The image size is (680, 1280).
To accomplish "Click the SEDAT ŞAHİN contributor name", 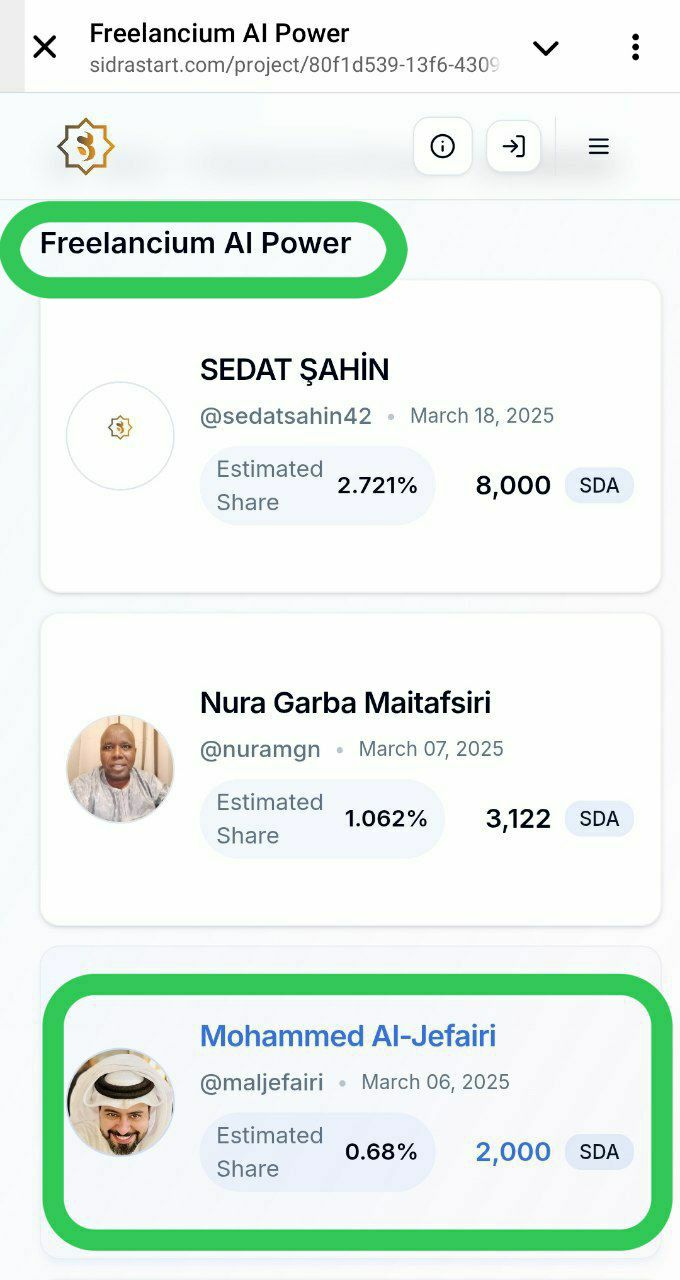I will coord(294,370).
